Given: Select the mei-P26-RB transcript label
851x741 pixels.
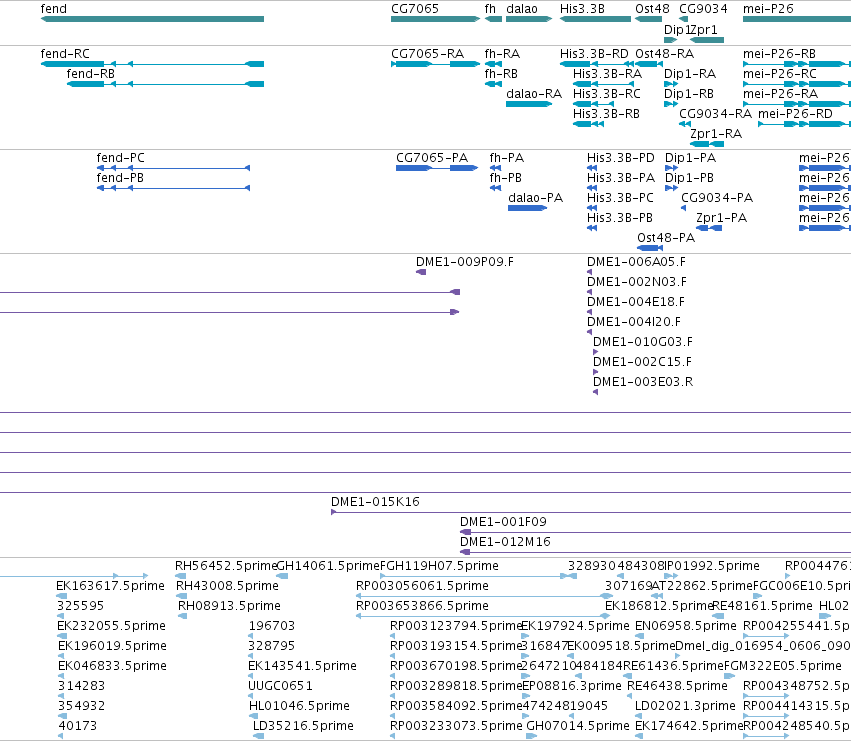Looking at the screenshot, I should point(779,54).
